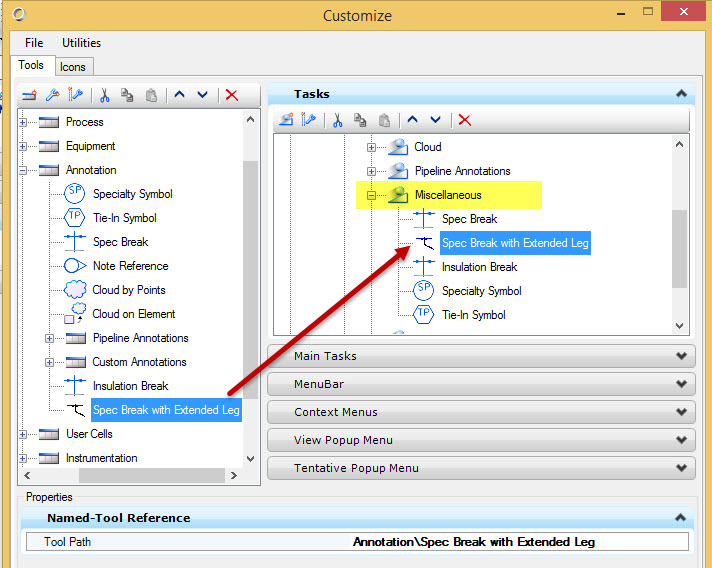Click Note Reference icon in Tools tree
The height and width of the screenshot is (568, 712).
75,266
